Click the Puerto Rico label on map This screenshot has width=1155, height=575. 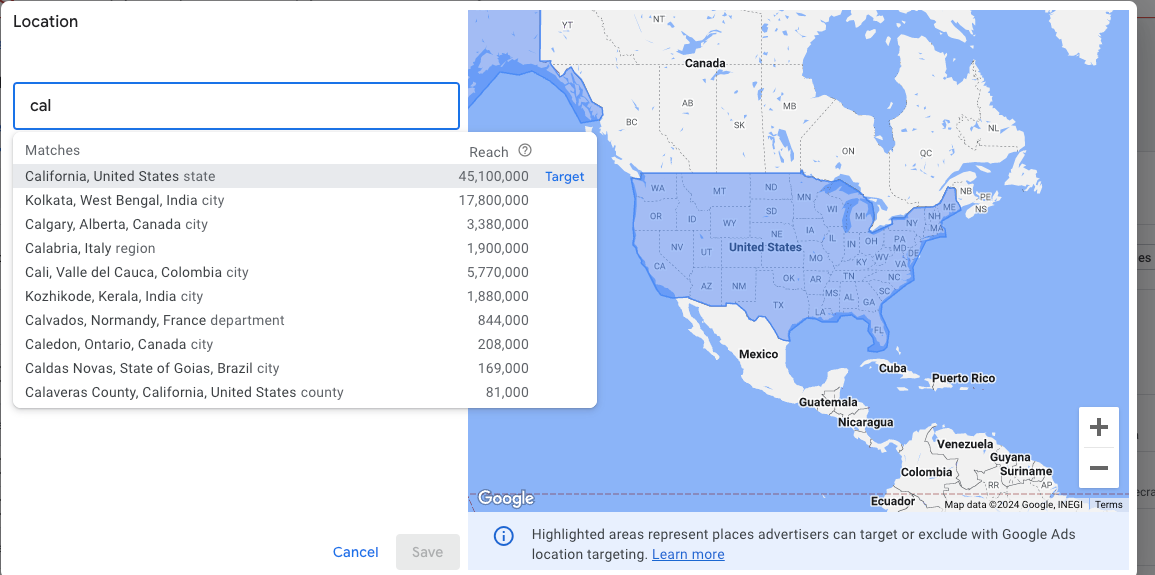963,378
